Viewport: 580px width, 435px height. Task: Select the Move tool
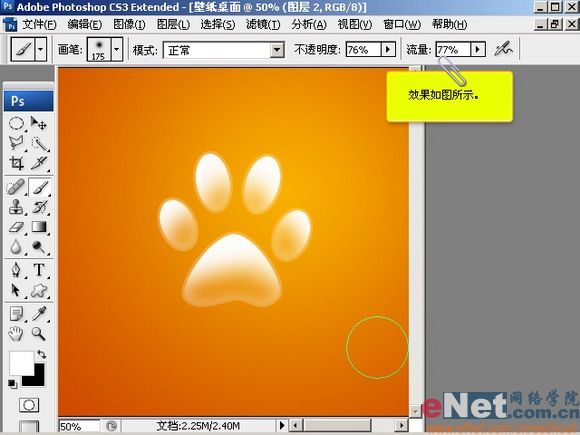(39, 123)
